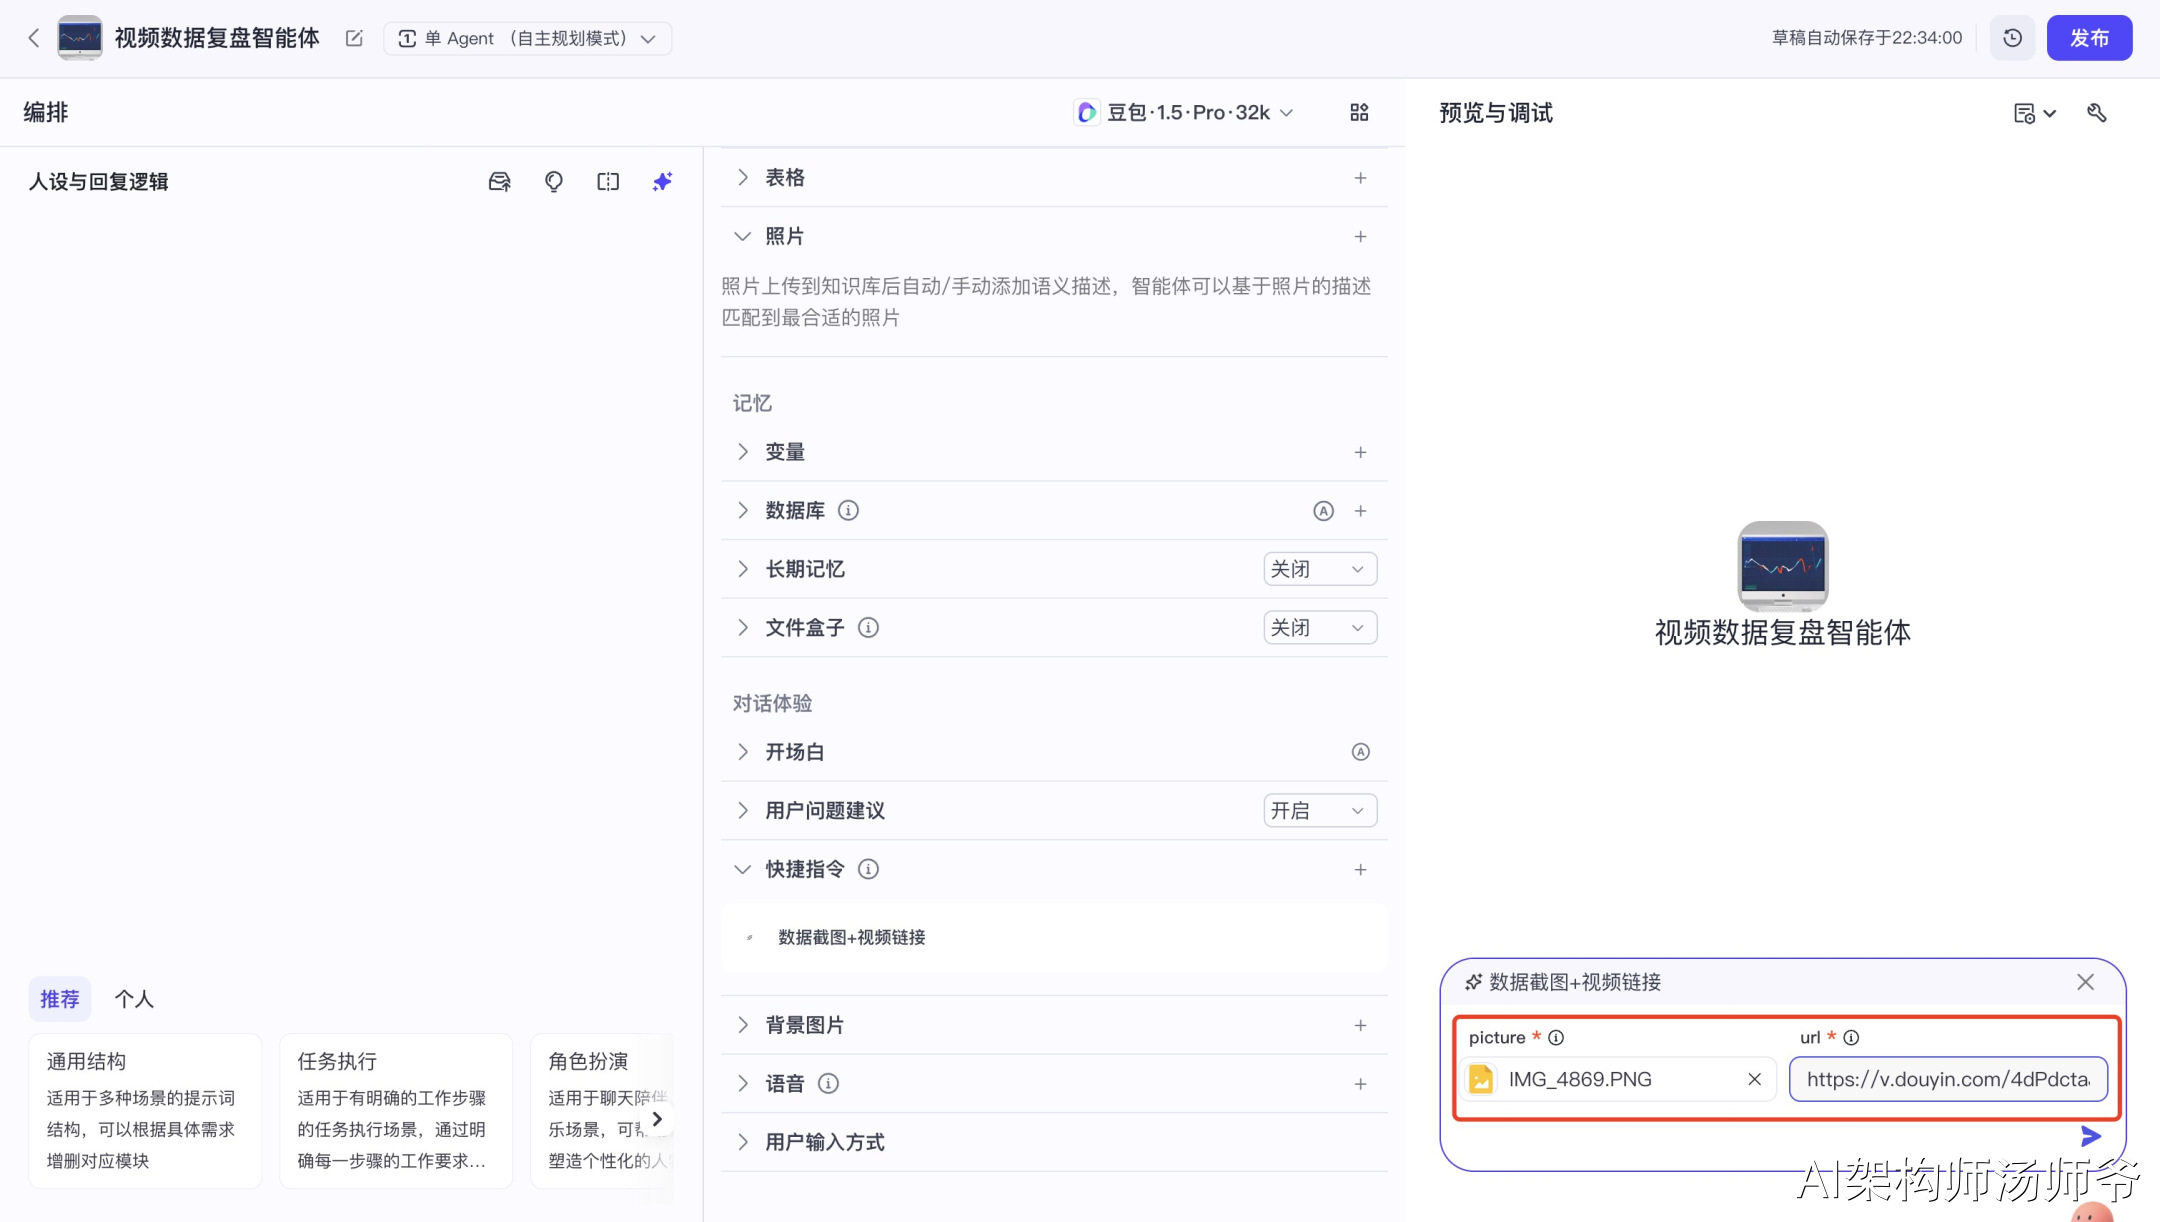This screenshot has width=2160, height=1222.
Task: Click the prompt compare icon
Action: (608, 182)
